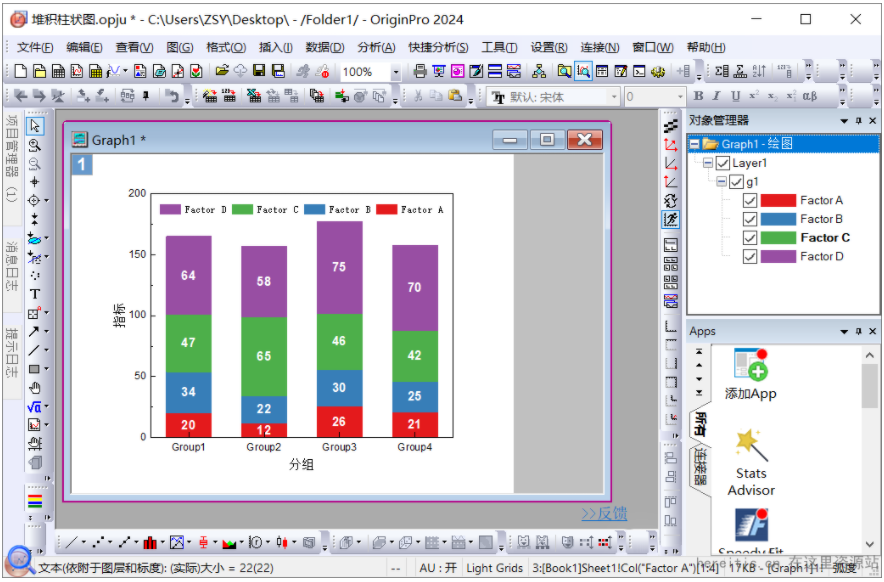Open the zoom level 100% dropdown
The height and width of the screenshot is (582, 884).
pyautogui.click(x=396, y=72)
